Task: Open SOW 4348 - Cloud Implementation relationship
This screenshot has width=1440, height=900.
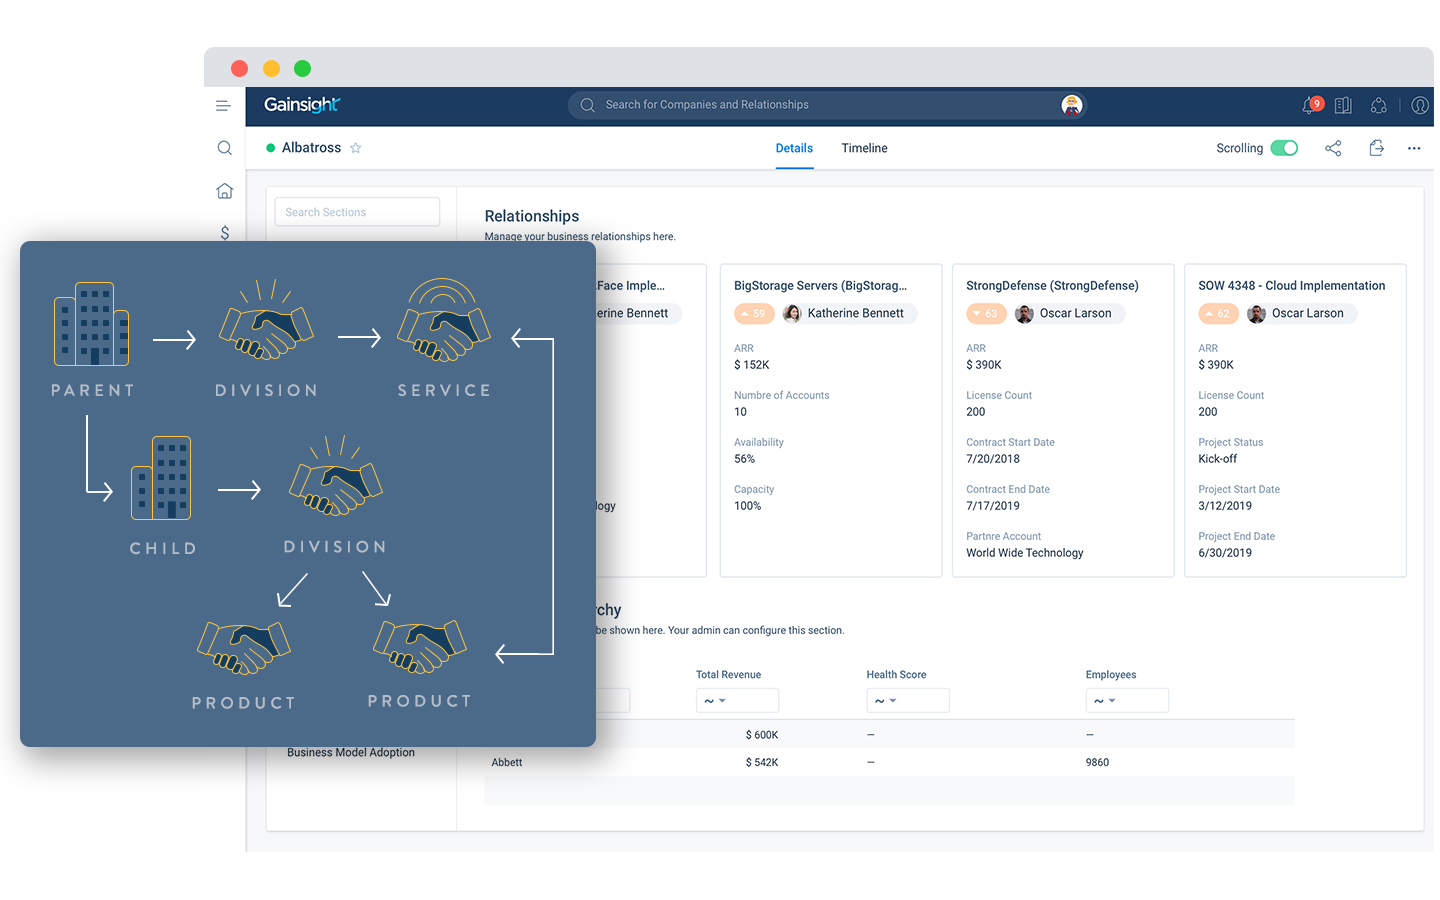Action: pyautogui.click(x=1291, y=286)
